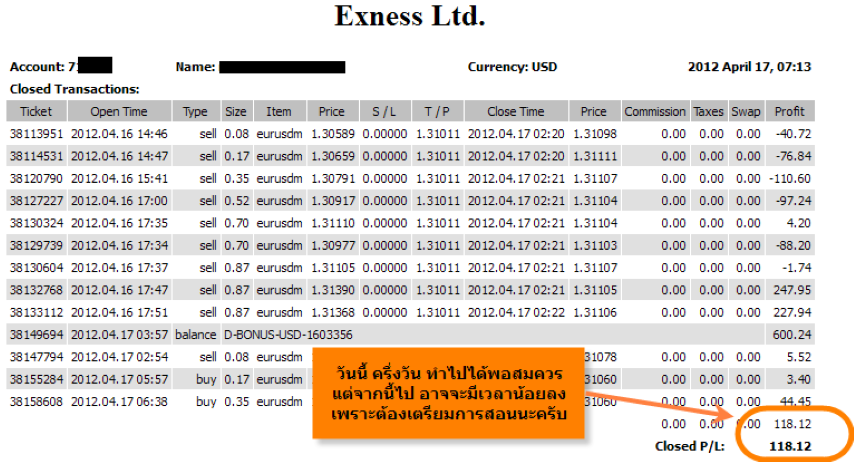Select ticket number 38132768
The height and width of the screenshot is (462, 854).
pos(36,290)
